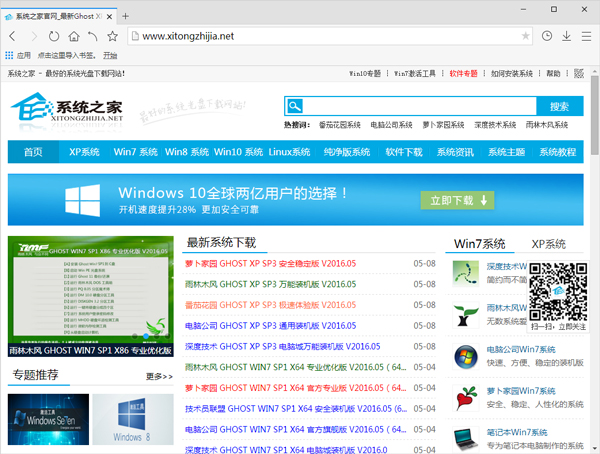
Task: Open 系统主题 in navigation bar
Action: 506,152
